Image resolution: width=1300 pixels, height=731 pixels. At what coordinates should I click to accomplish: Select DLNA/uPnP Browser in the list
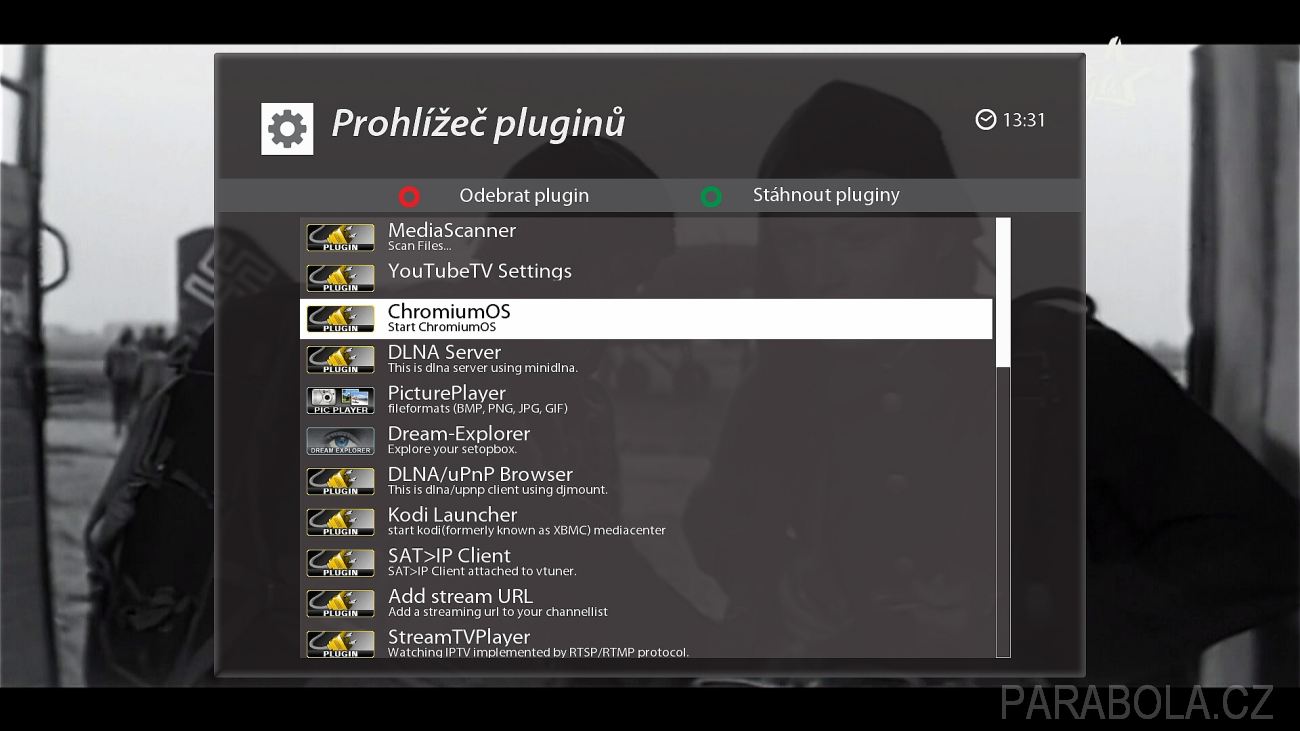click(x=646, y=481)
